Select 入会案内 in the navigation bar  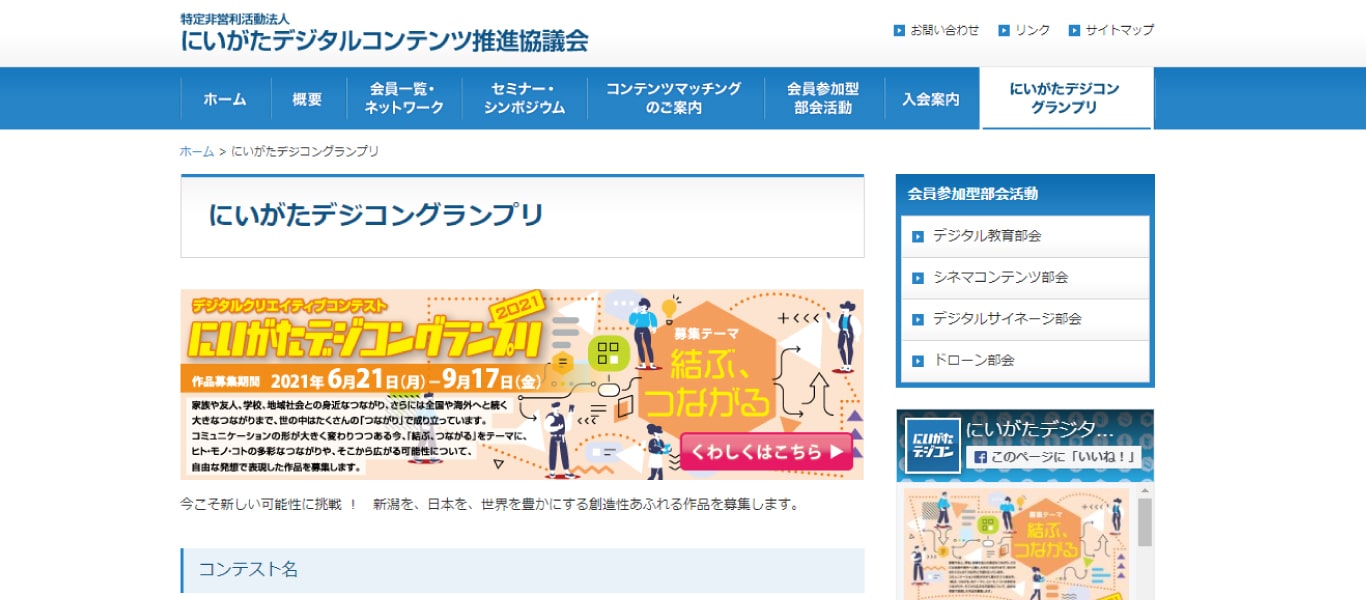(930, 99)
